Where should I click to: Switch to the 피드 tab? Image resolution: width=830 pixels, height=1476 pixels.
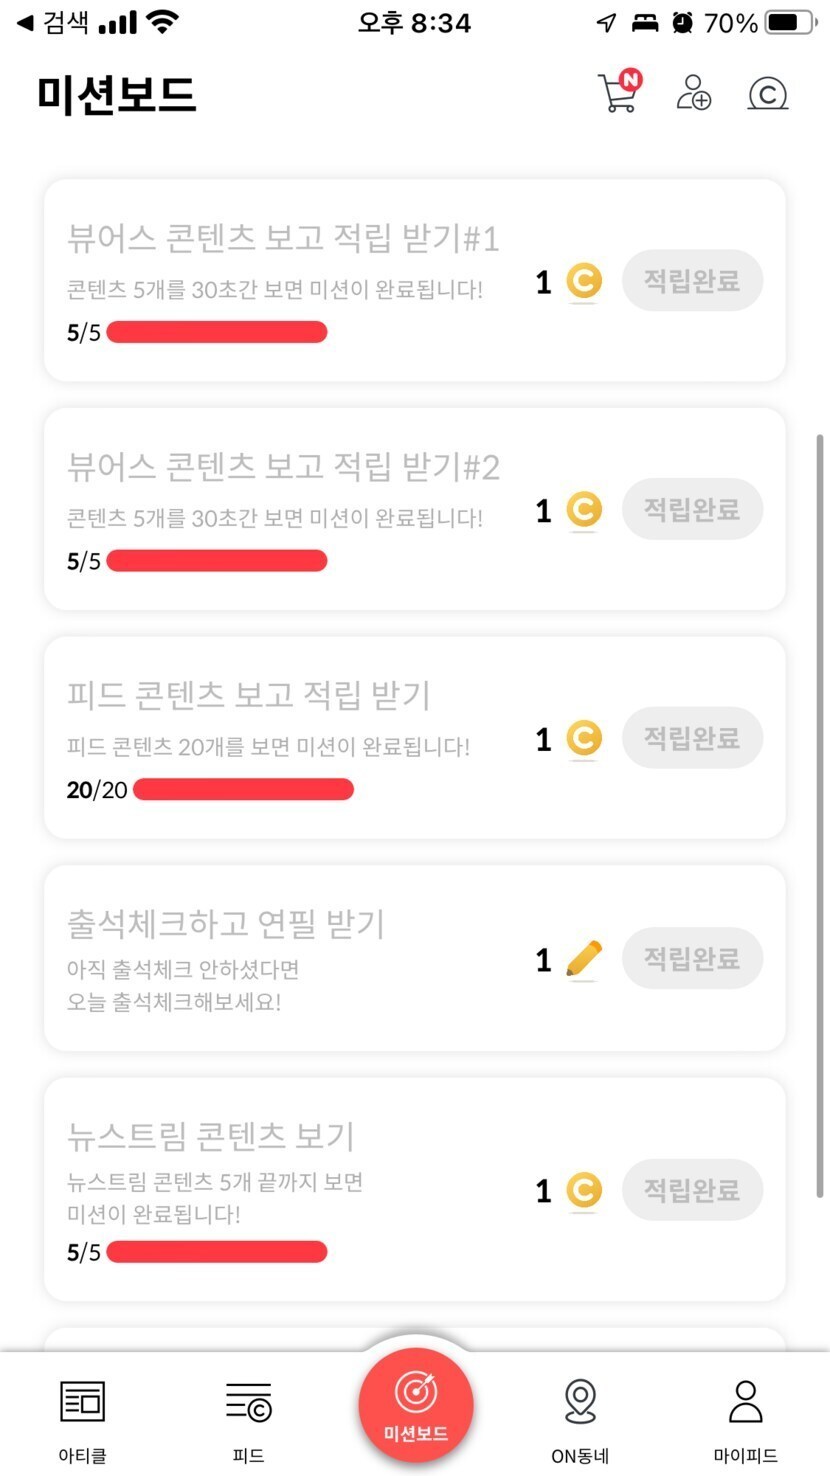click(248, 1419)
